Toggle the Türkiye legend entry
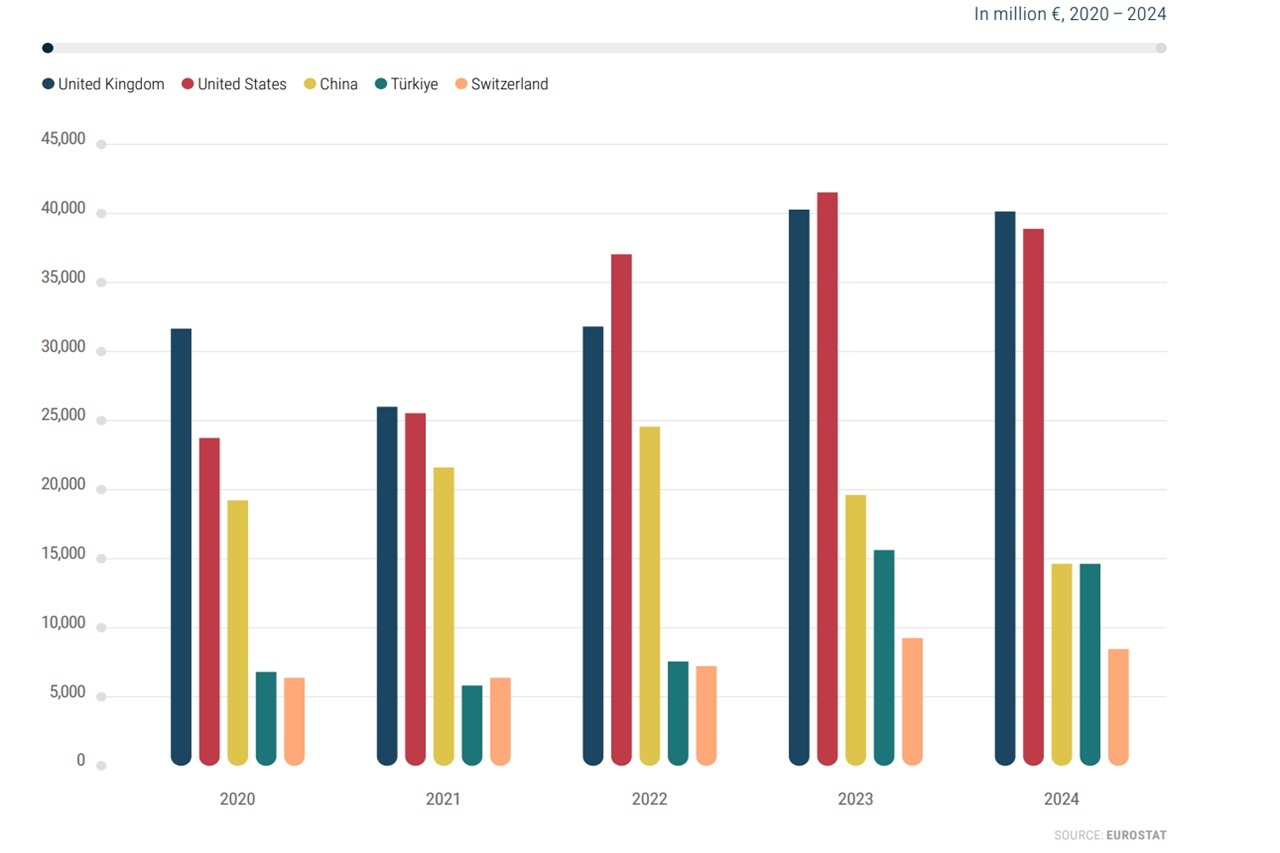This screenshot has width=1280, height=853. point(406,84)
